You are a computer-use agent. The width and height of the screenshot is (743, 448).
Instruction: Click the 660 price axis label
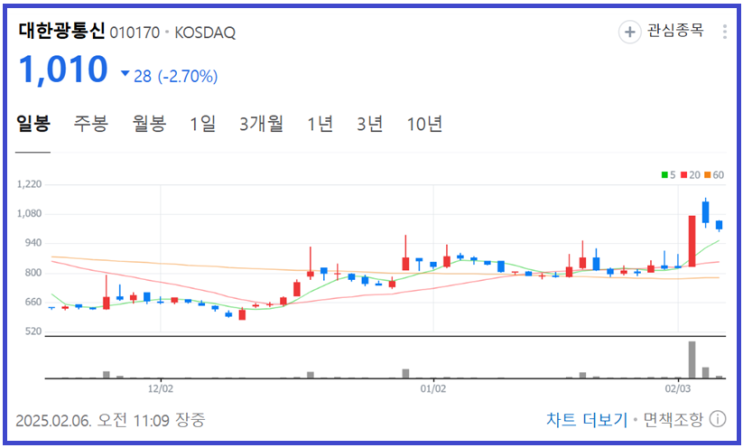coord(33,302)
